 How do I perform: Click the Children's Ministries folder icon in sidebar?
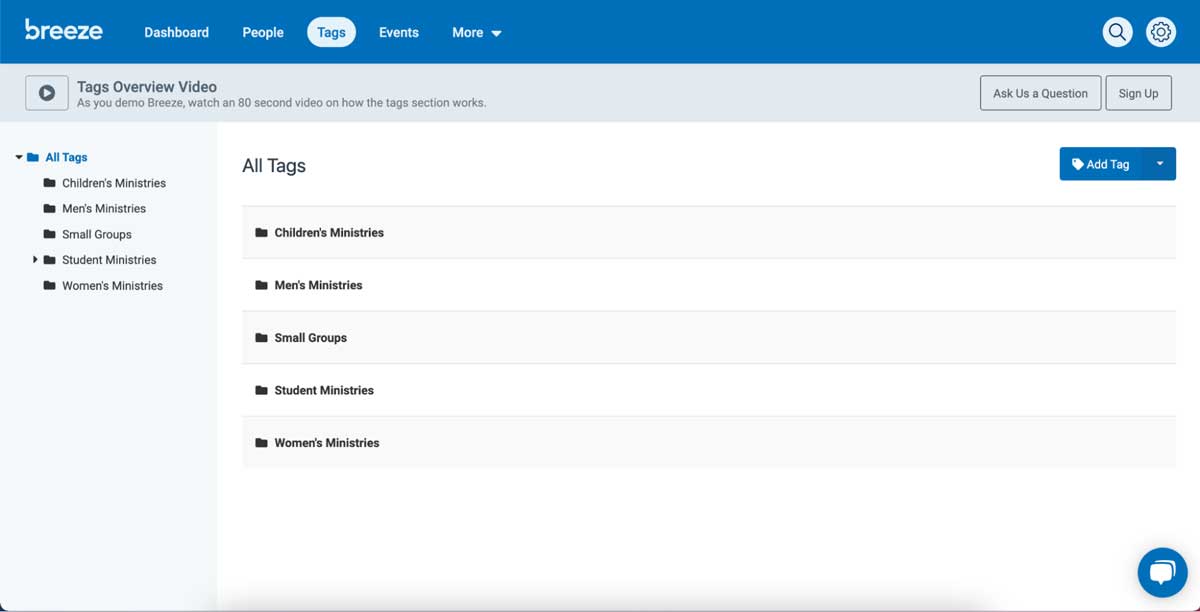pos(48,182)
